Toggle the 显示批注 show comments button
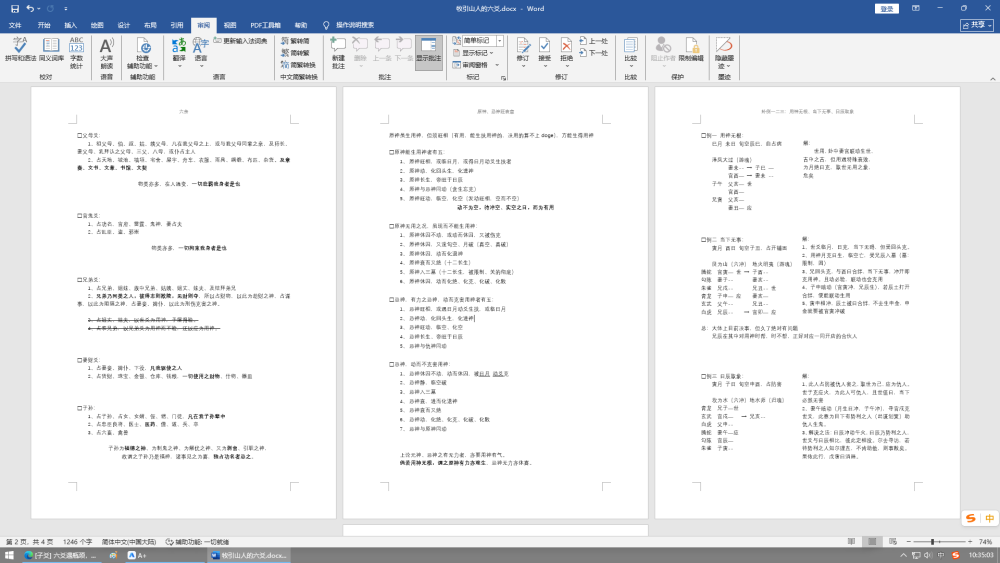This screenshot has height=563, width=1000. coord(429,52)
